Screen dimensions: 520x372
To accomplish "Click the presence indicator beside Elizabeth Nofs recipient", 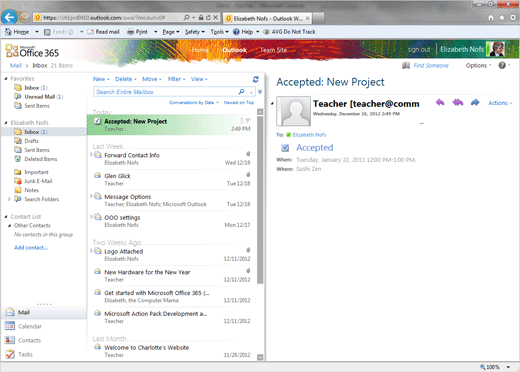I will point(289,135).
